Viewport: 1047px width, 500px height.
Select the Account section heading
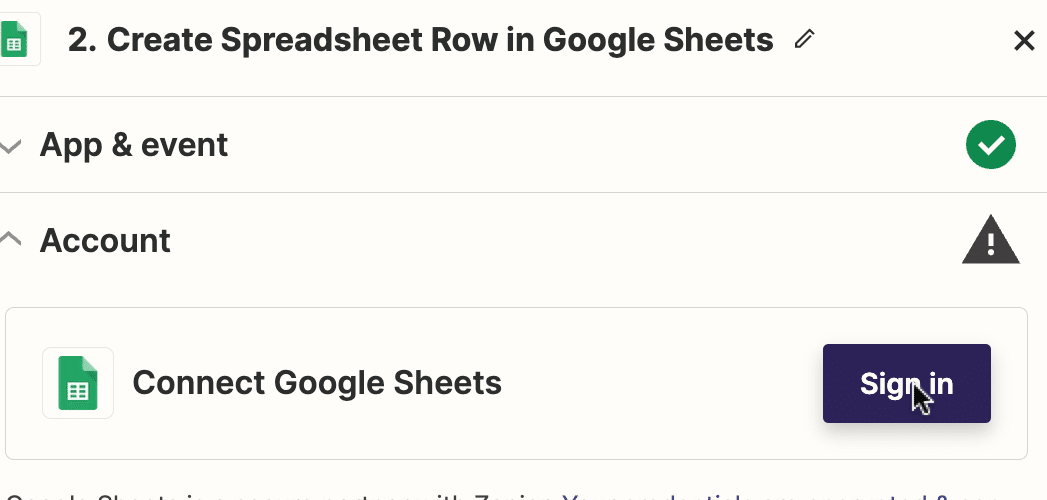[105, 240]
